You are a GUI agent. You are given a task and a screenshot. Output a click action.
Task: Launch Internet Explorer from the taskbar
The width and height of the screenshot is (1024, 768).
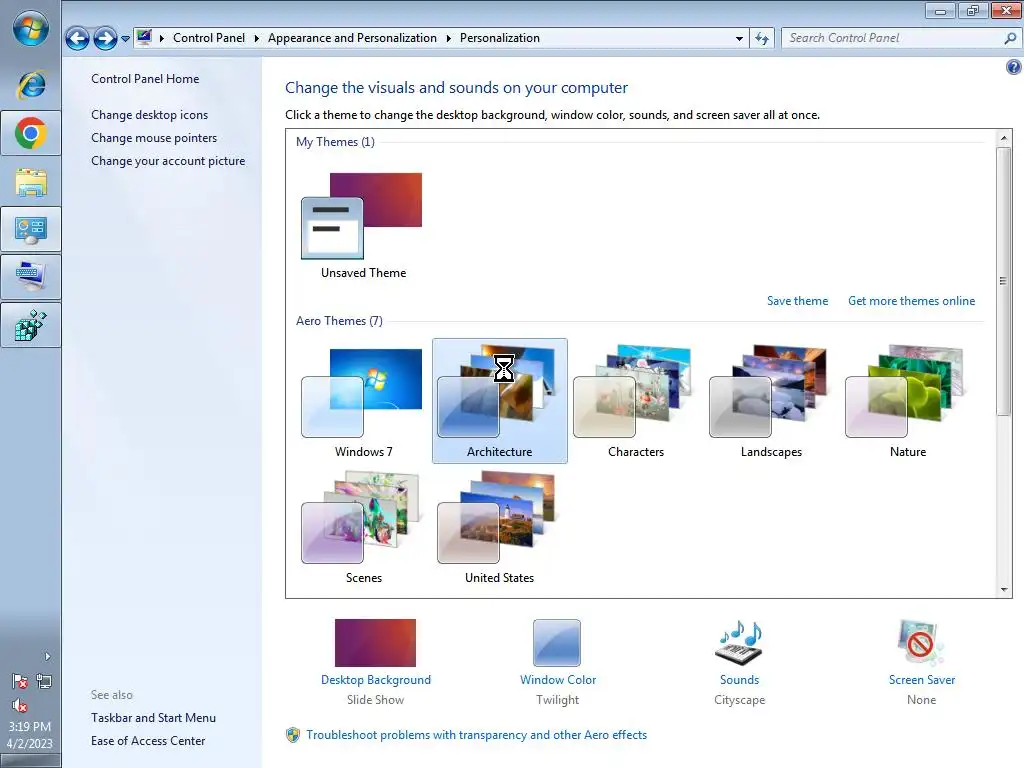31,84
